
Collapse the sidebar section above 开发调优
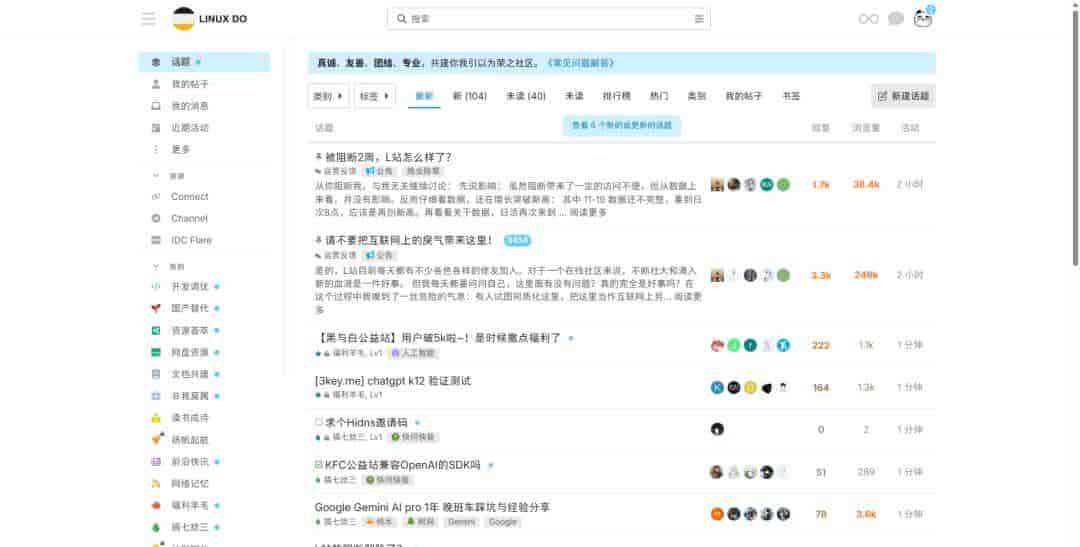[156, 267]
